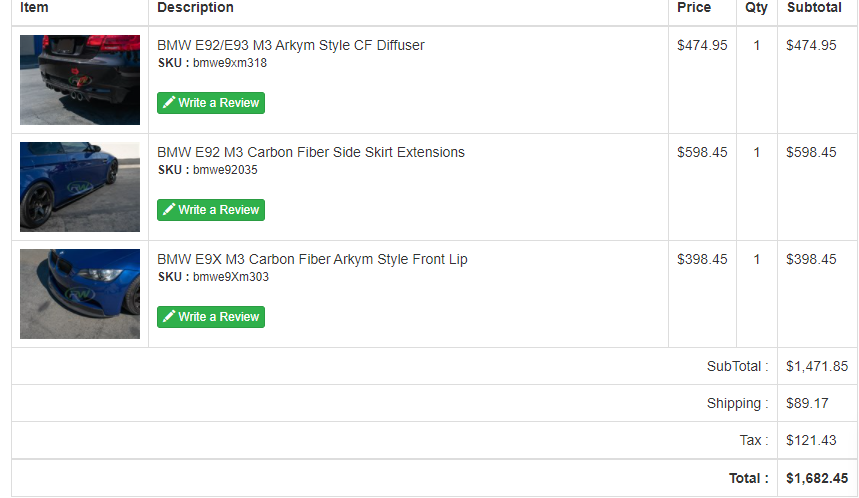Click the Shipping cost $89.17
Image resolution: width=859 pixels, height=498 pixels.
[x=807, y=403]
